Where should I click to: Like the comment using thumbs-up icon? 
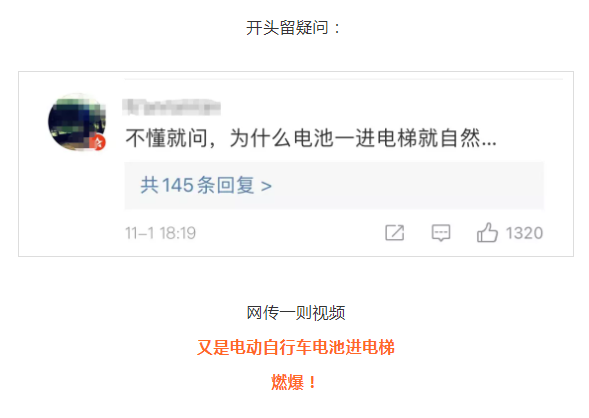click(x=487, y=232)
